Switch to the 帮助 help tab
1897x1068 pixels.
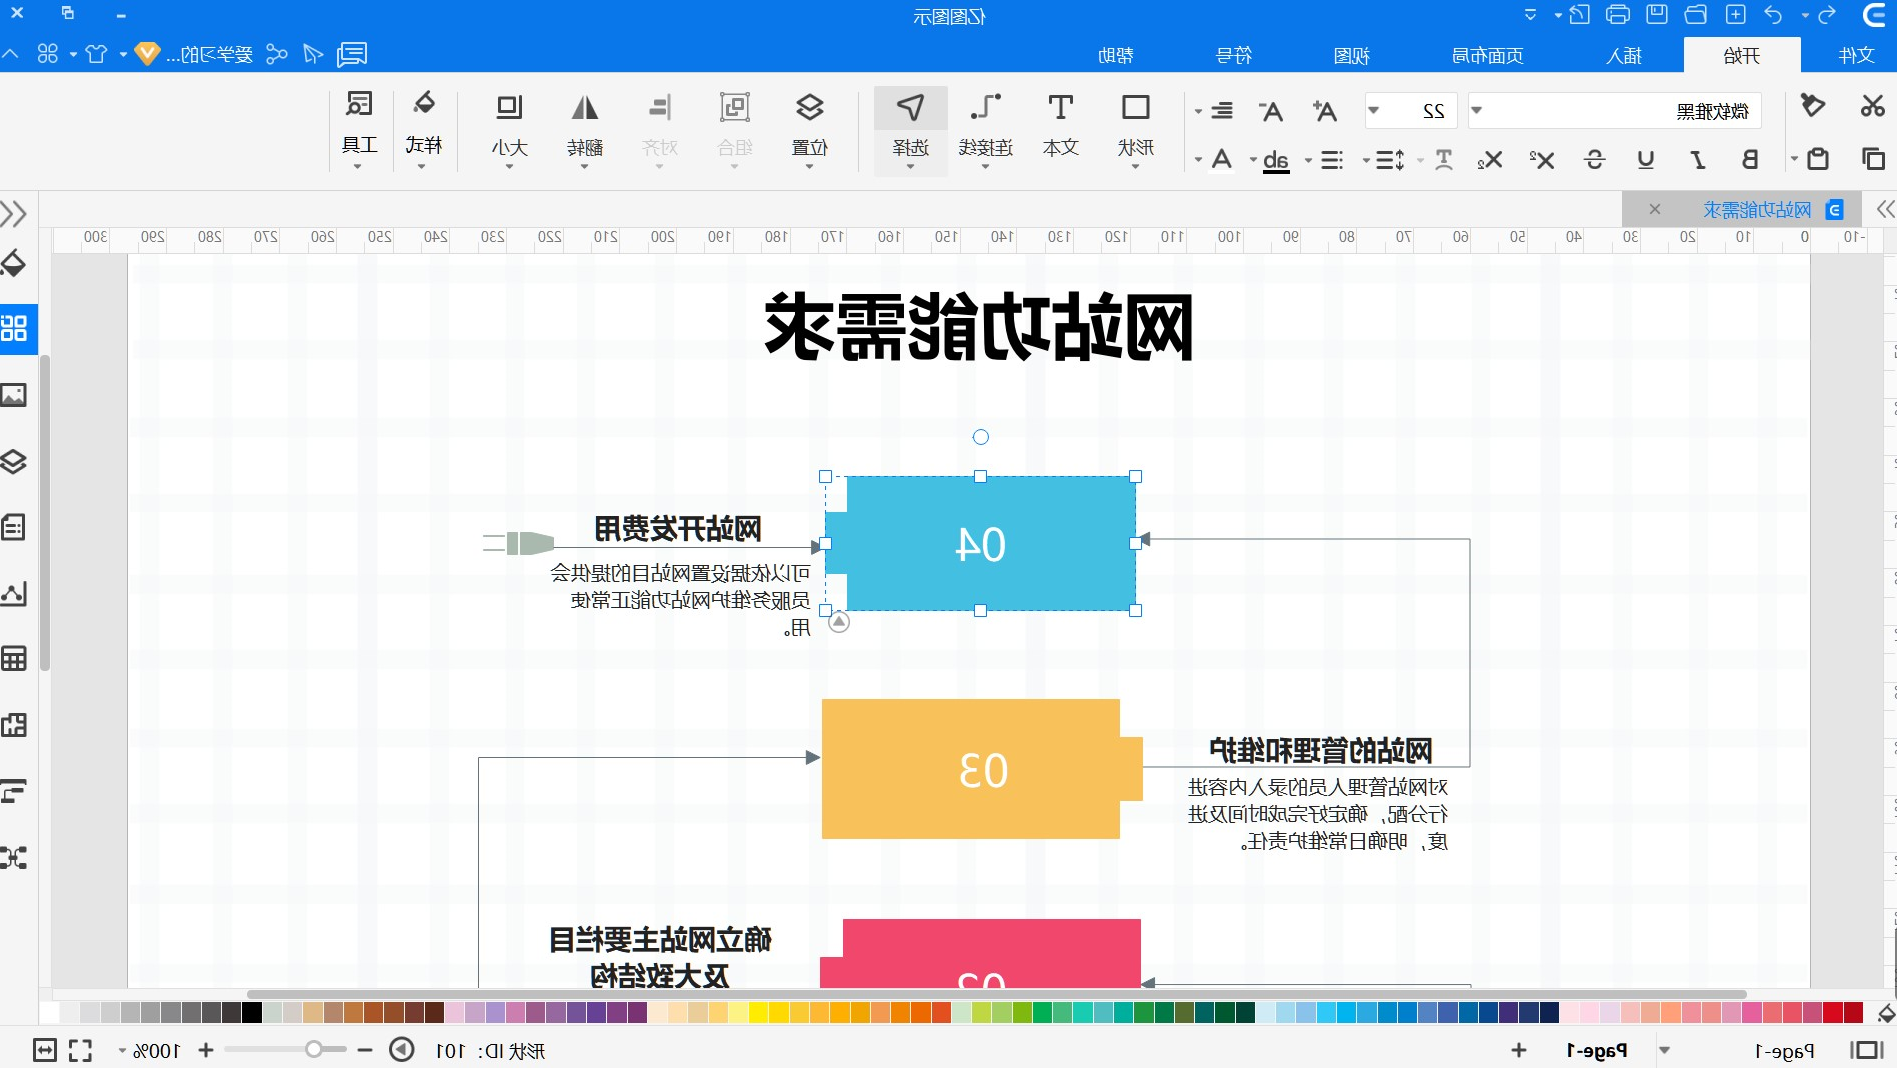point(1115,55)
